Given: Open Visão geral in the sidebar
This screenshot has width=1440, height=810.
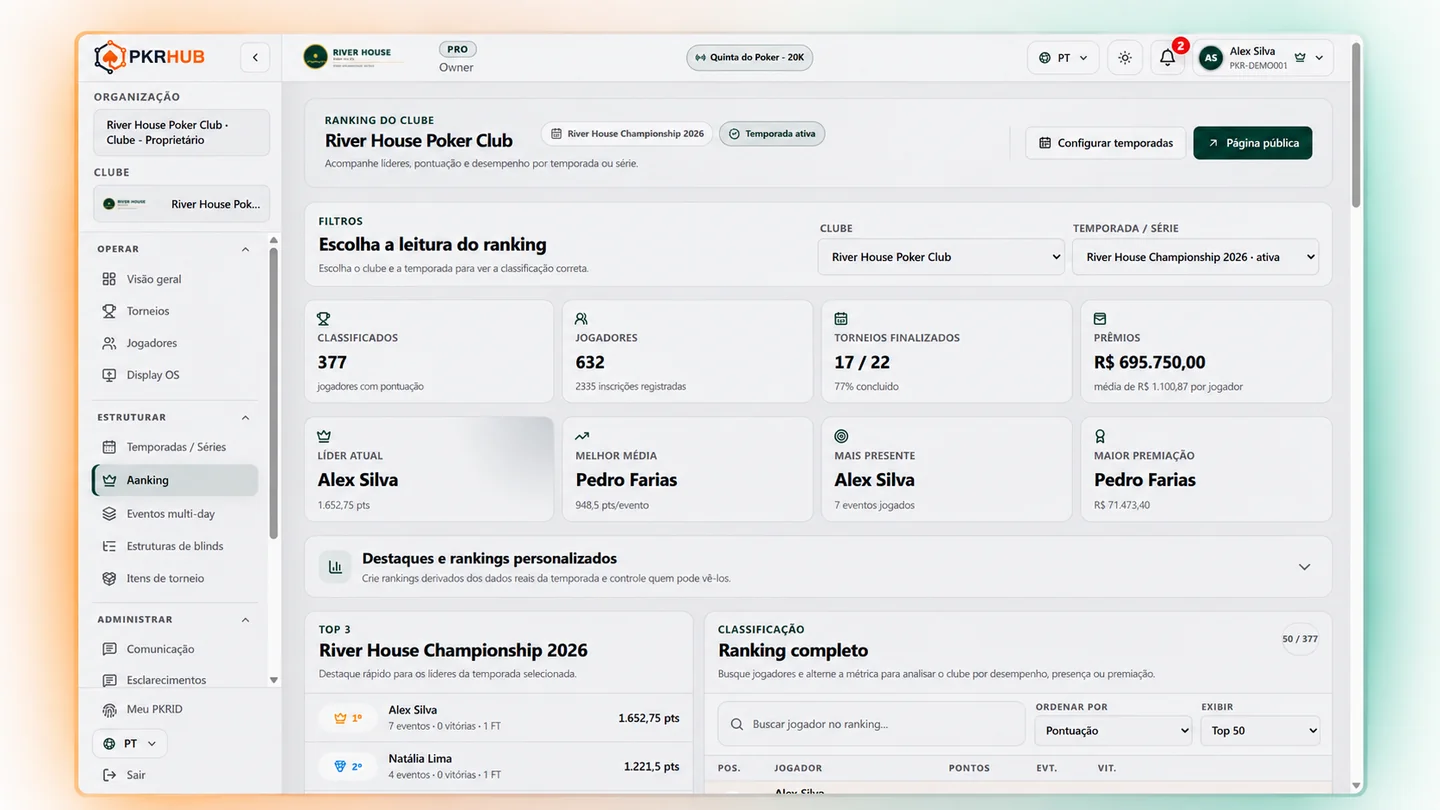Looking at the screenshot, I should (x=154, y=279).
